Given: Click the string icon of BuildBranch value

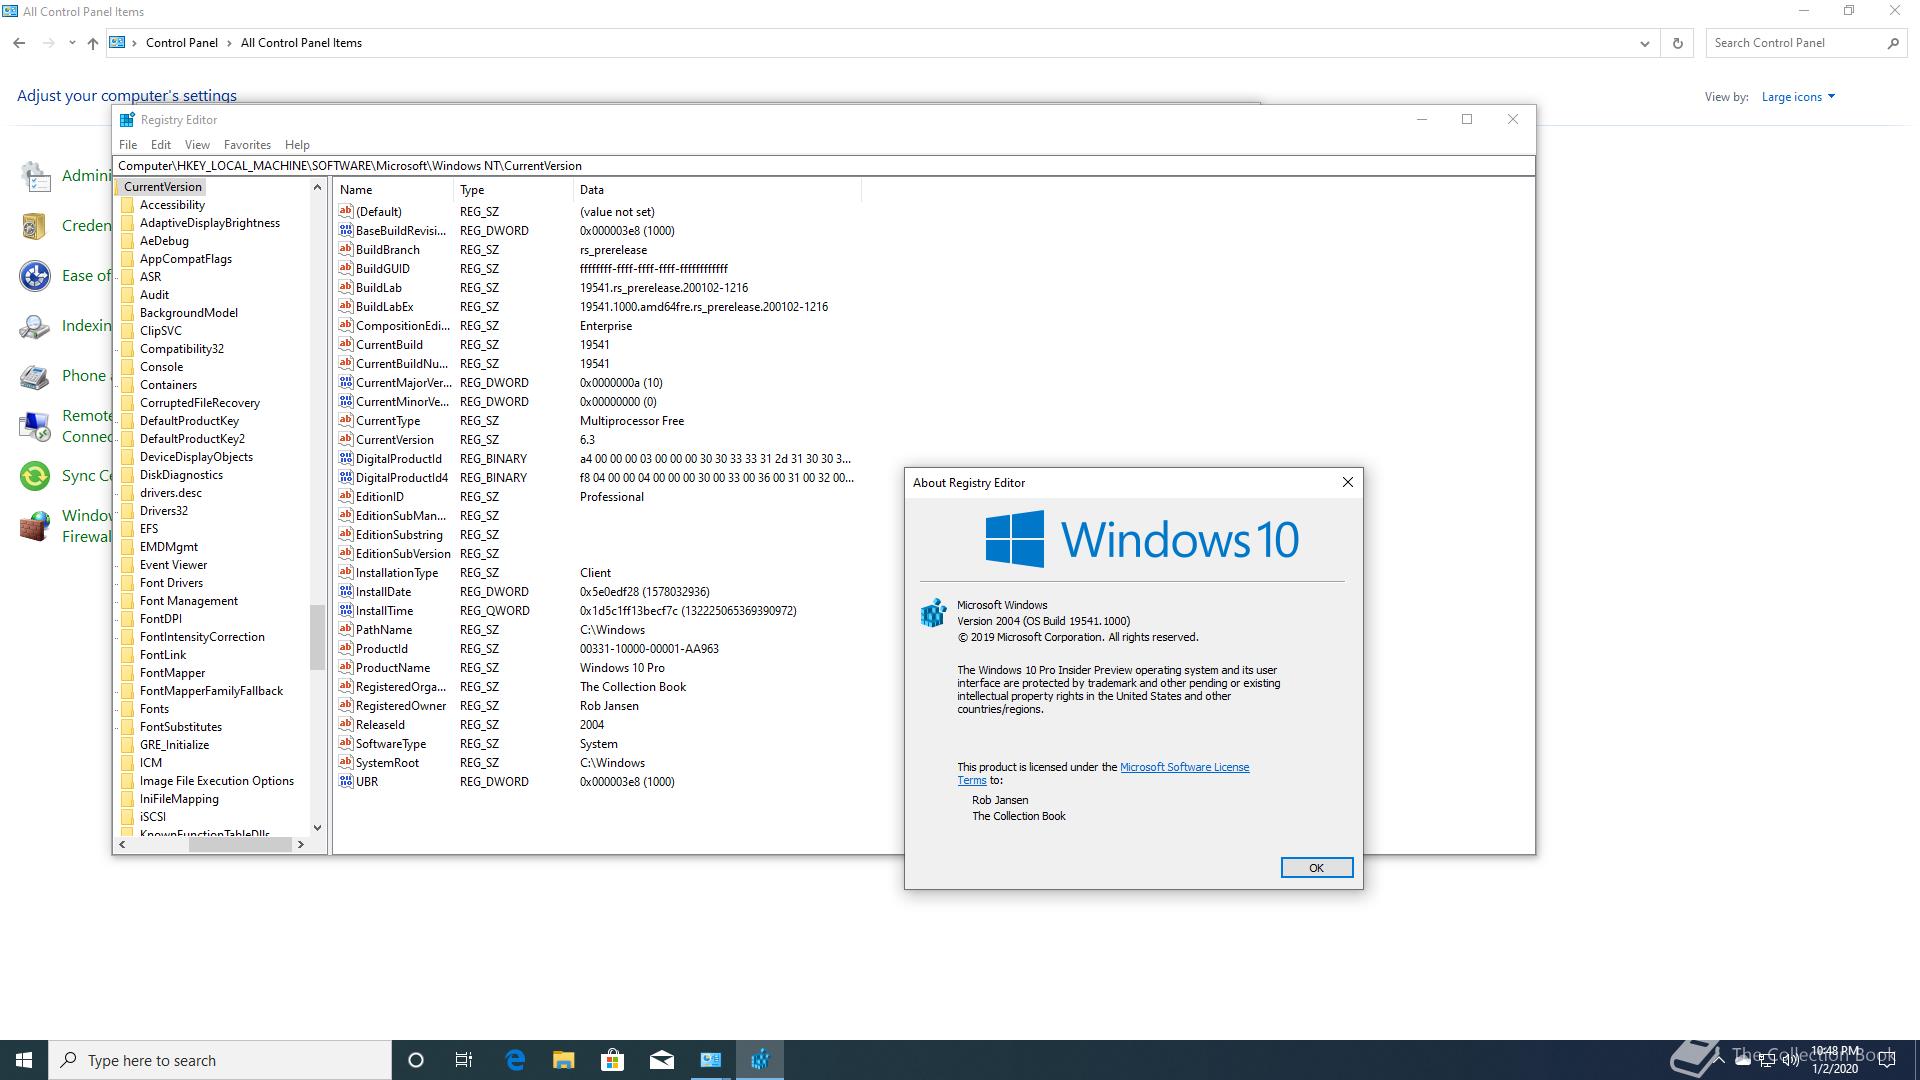Looking at the screenshot, I should (346, 249).
